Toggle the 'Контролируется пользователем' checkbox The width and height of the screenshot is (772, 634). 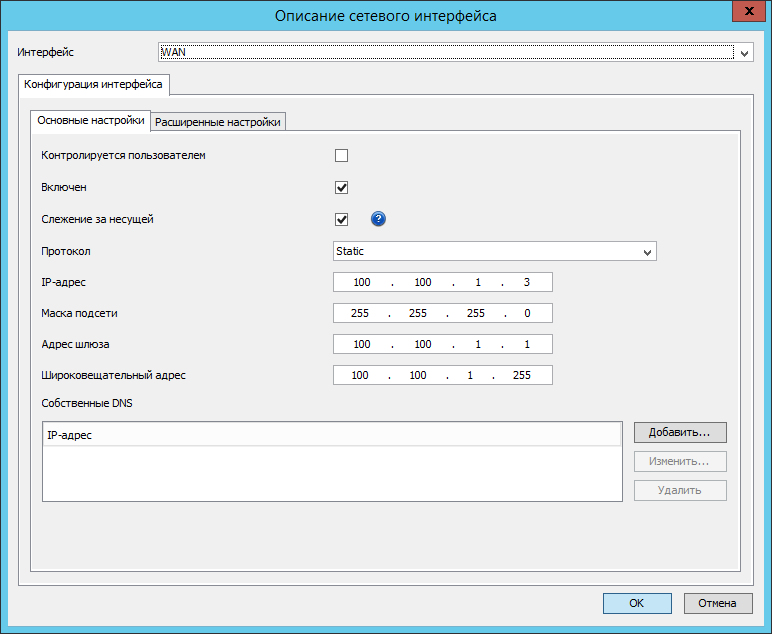(x=341, y=155)
